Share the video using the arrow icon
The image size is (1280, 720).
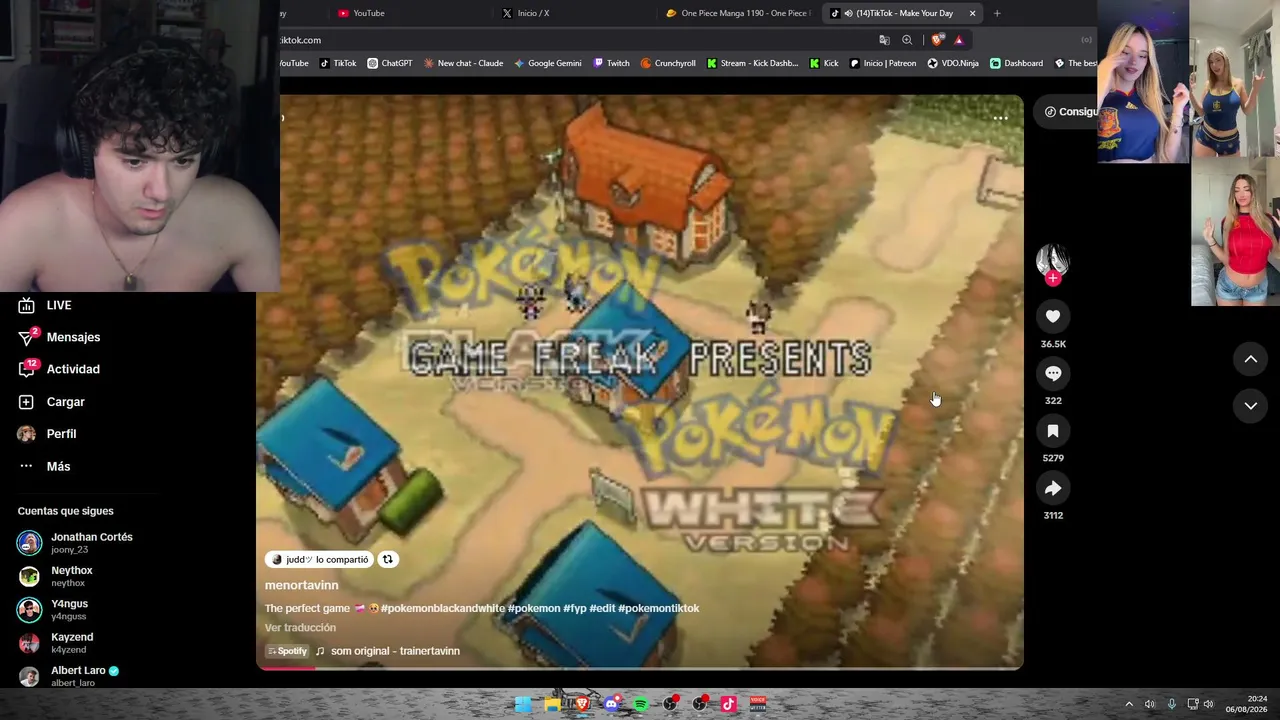pyautogui.click(x=1053, y=488)
